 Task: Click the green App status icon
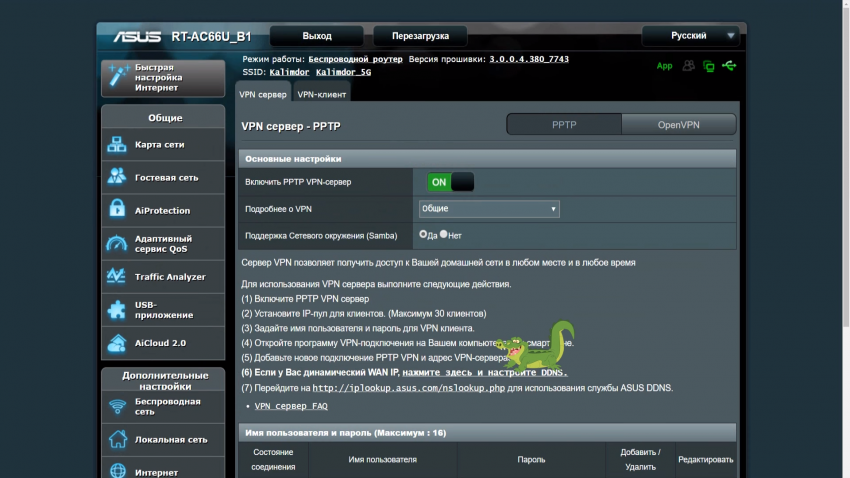(x=664, y=66)
